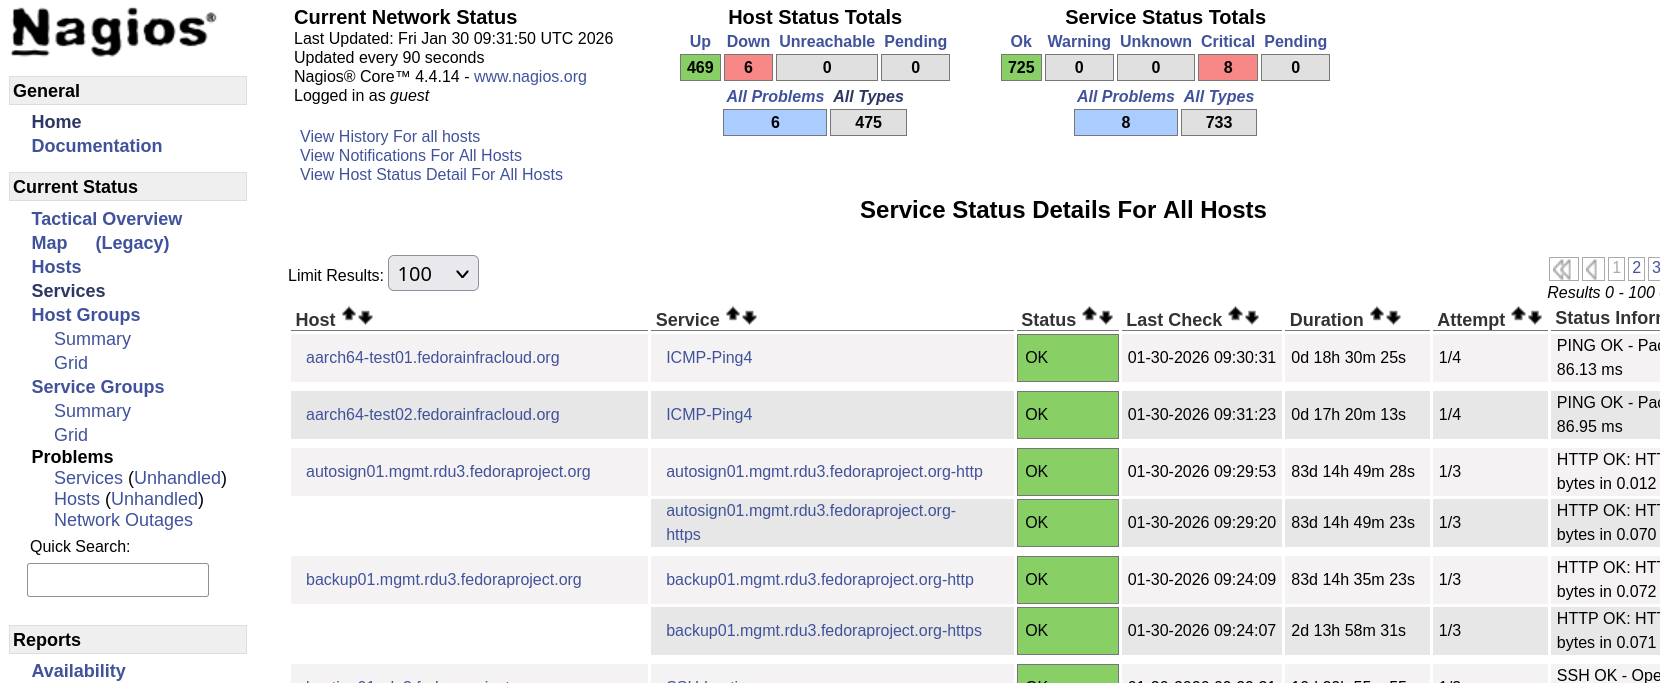
Task: Sort Last Check column descending
Action: tap(1252, 317)
